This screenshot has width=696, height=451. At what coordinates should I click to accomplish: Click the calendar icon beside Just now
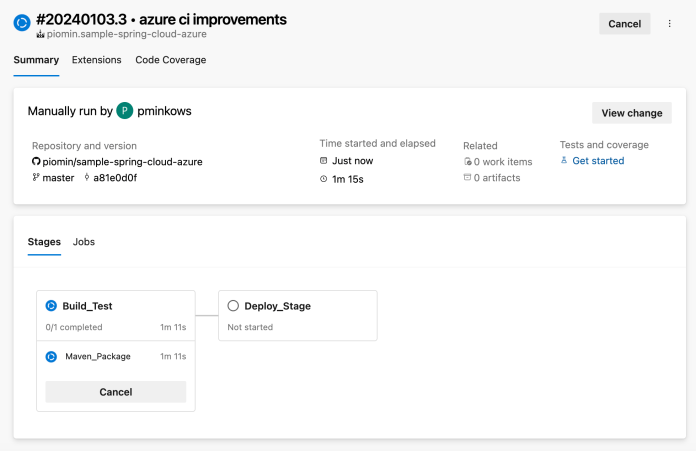[x=324, y=161]
